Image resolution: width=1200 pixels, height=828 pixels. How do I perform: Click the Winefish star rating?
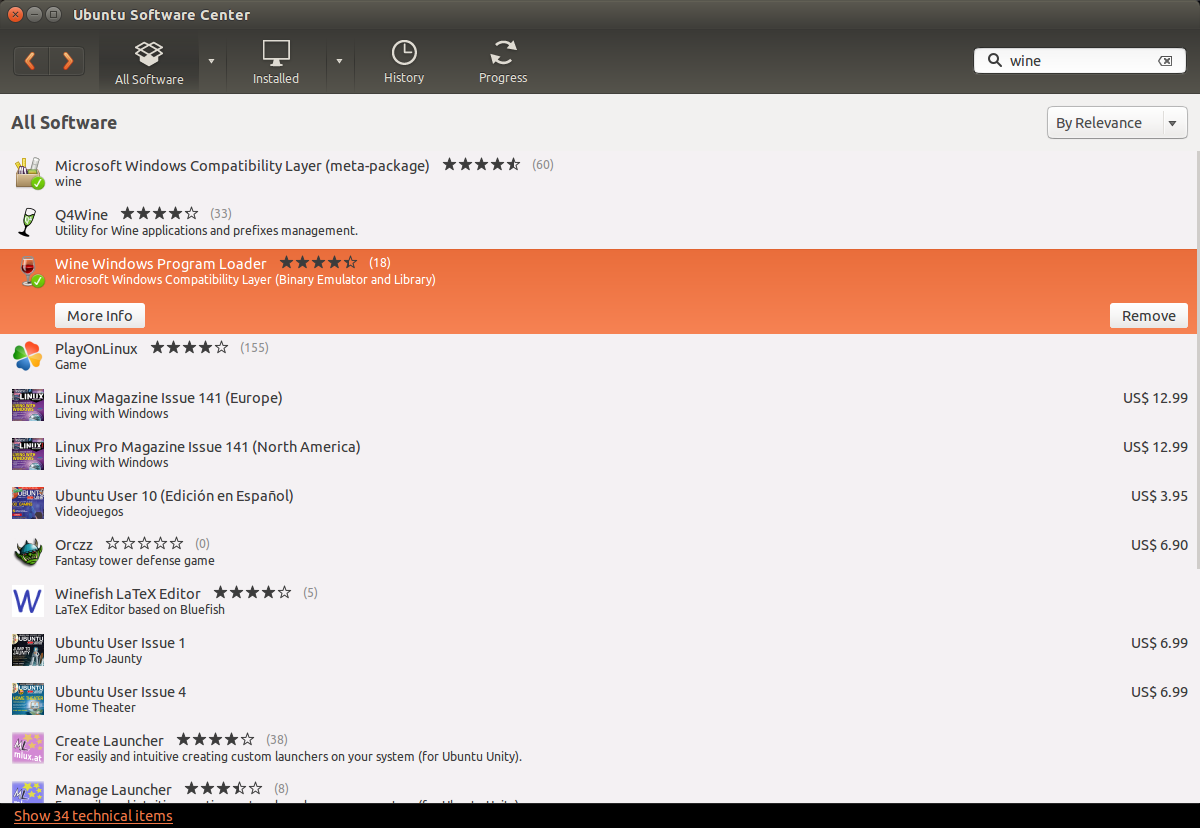point(253,592)
